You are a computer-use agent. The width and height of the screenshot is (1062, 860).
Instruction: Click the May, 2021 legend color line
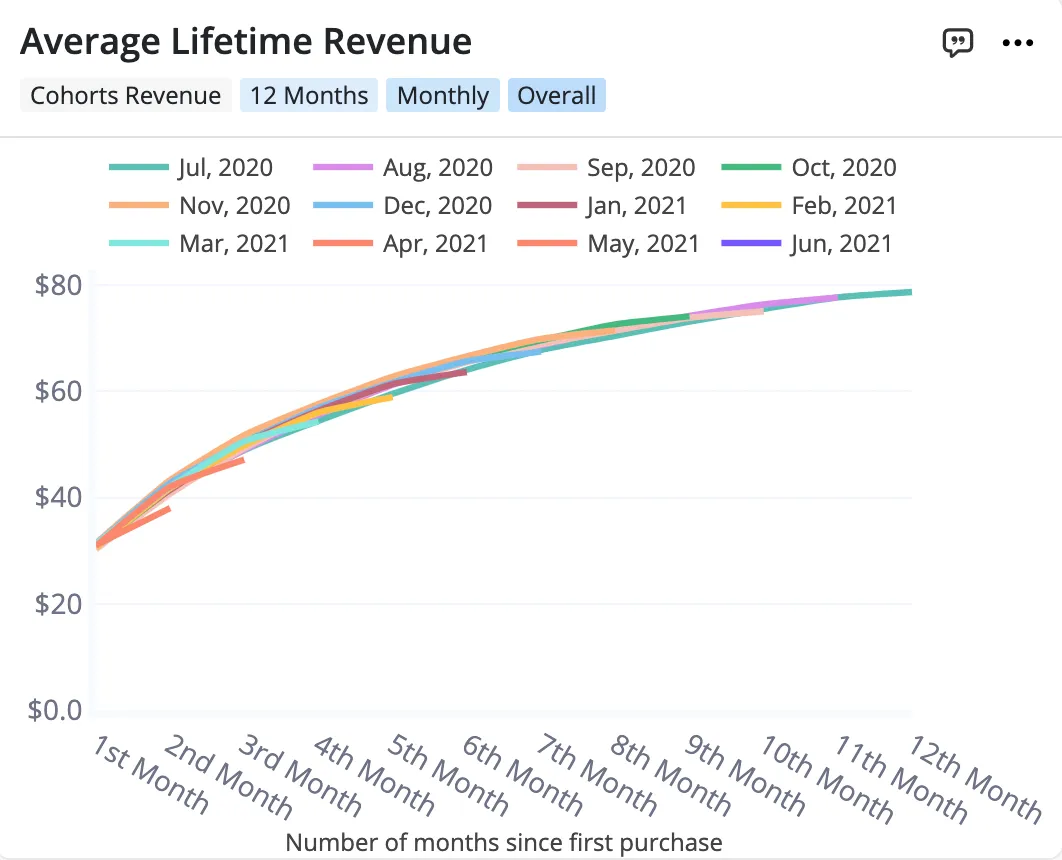click(547, 243)
